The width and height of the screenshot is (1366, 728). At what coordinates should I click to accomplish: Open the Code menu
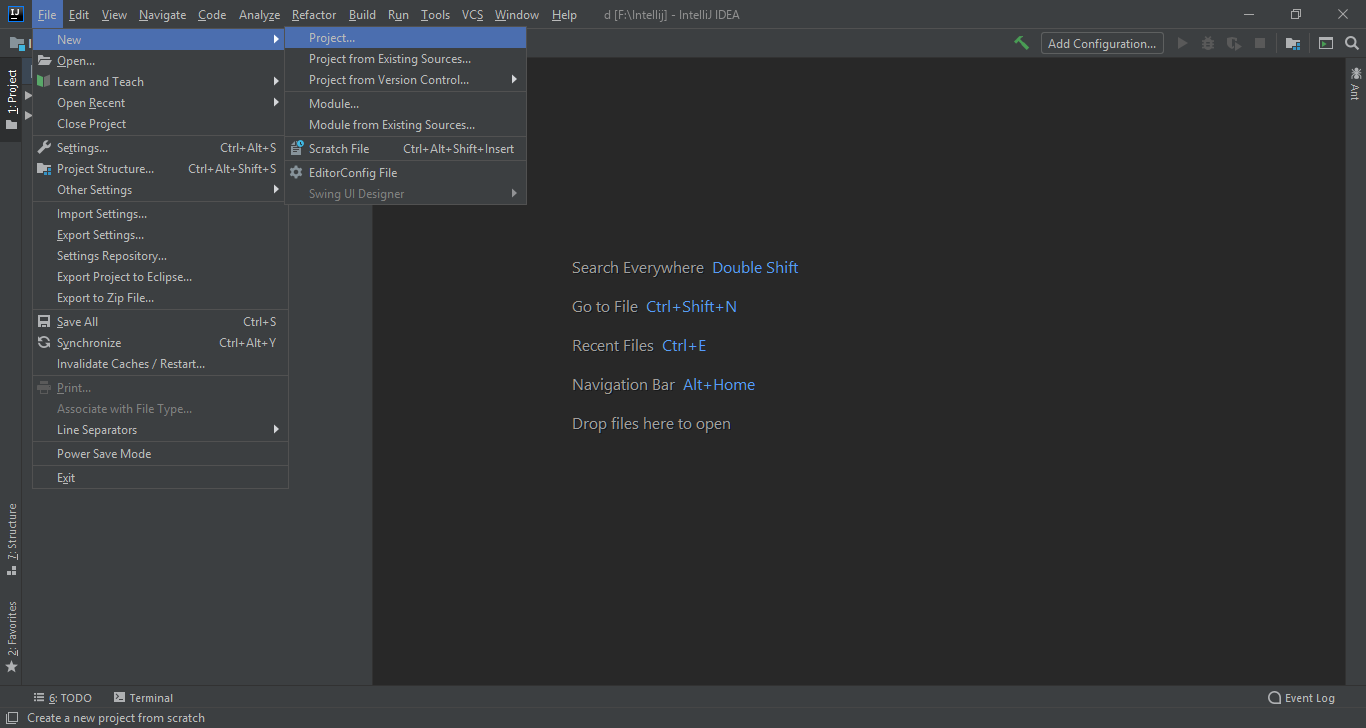tap(212, 15)
